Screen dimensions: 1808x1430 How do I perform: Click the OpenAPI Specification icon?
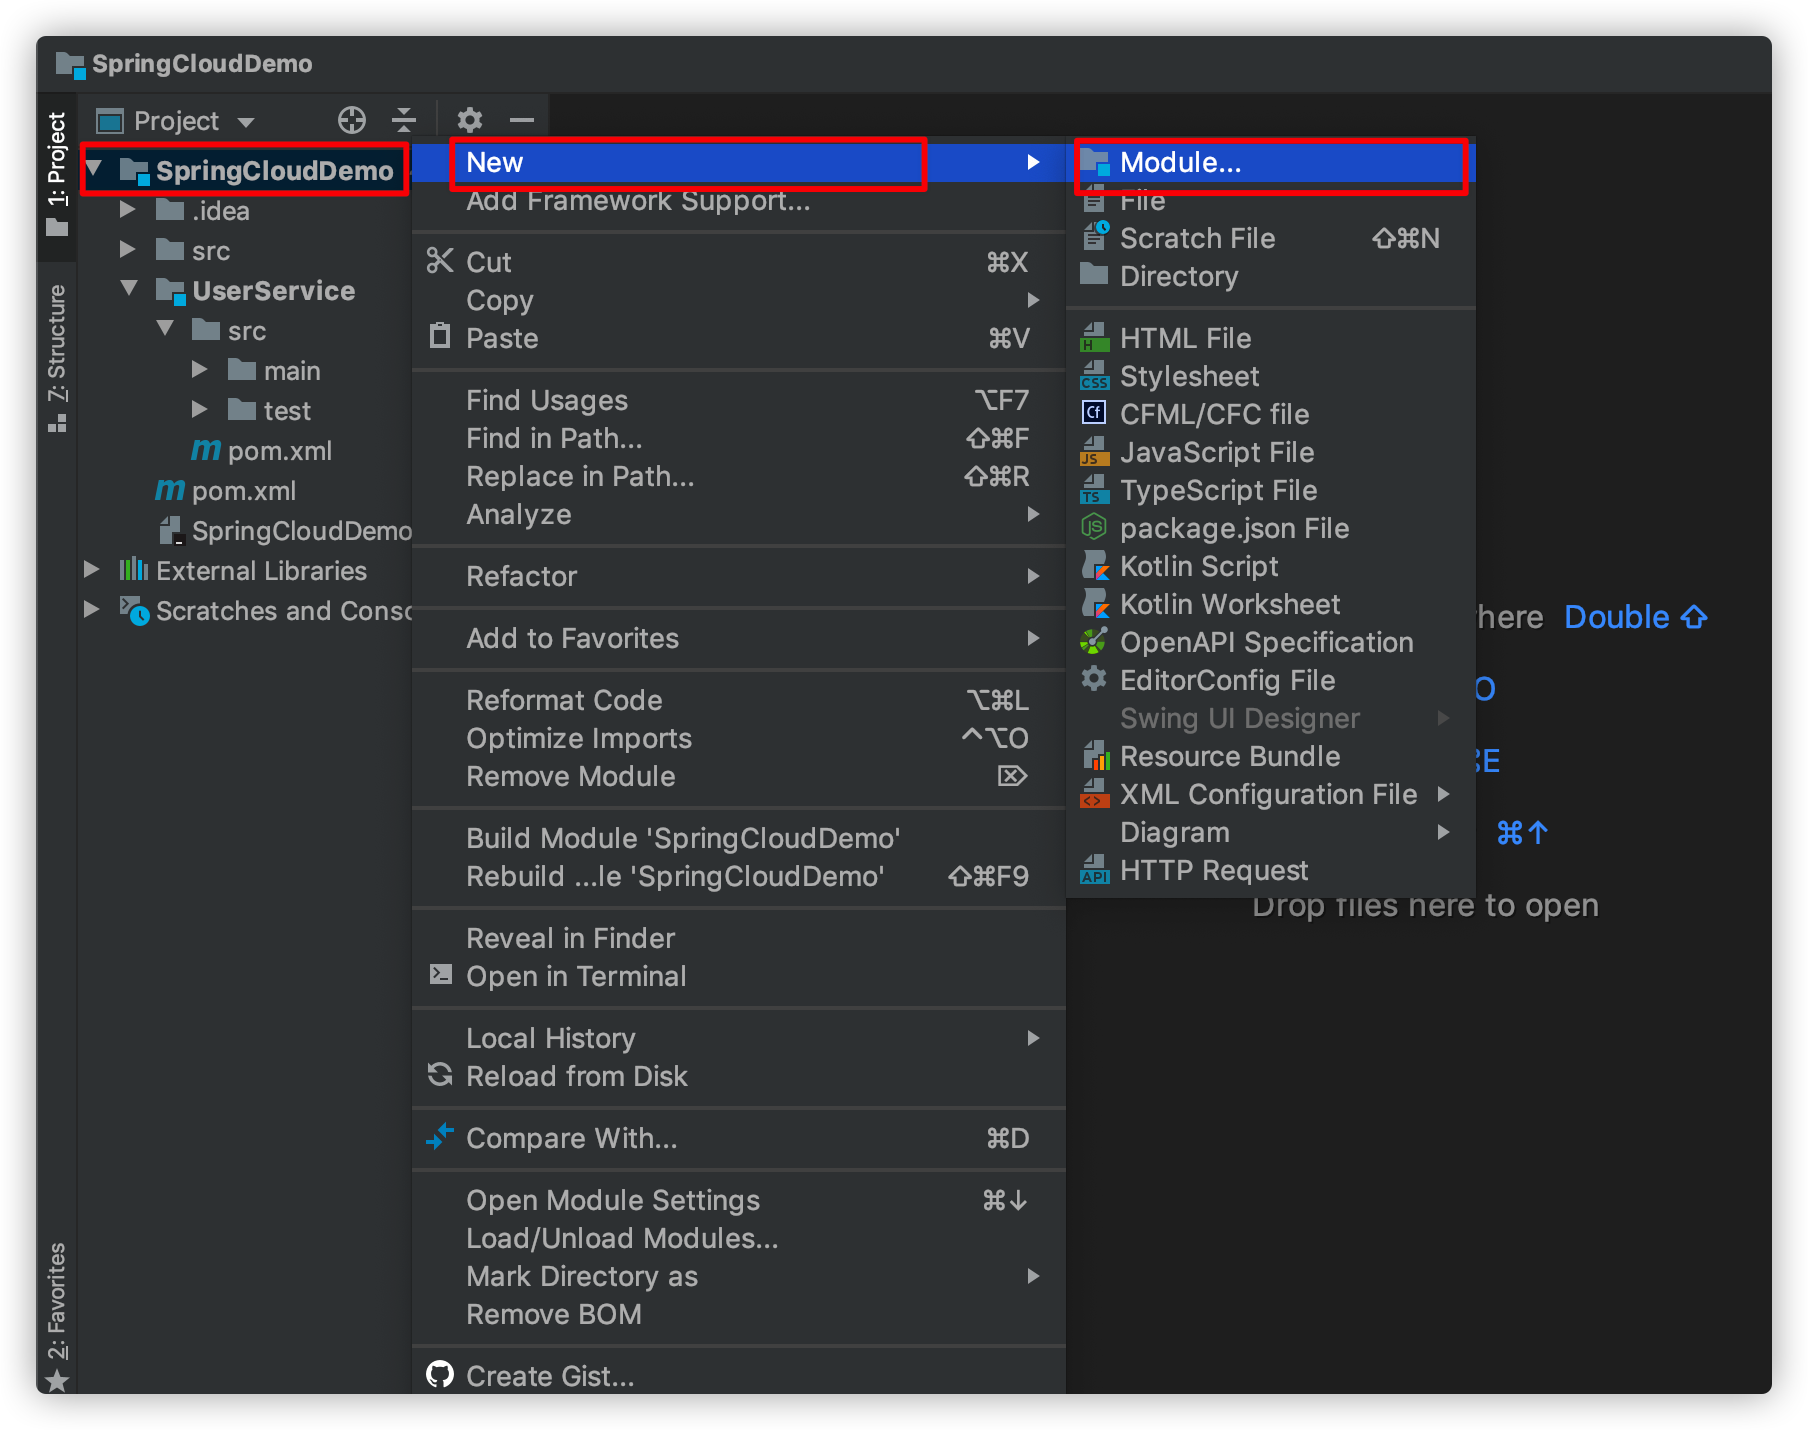click(1094, 640)
